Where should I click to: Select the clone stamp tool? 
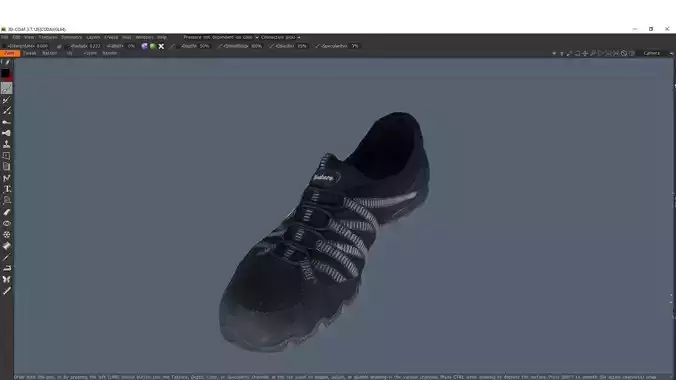pyautogui.click(x=6, y=144)
